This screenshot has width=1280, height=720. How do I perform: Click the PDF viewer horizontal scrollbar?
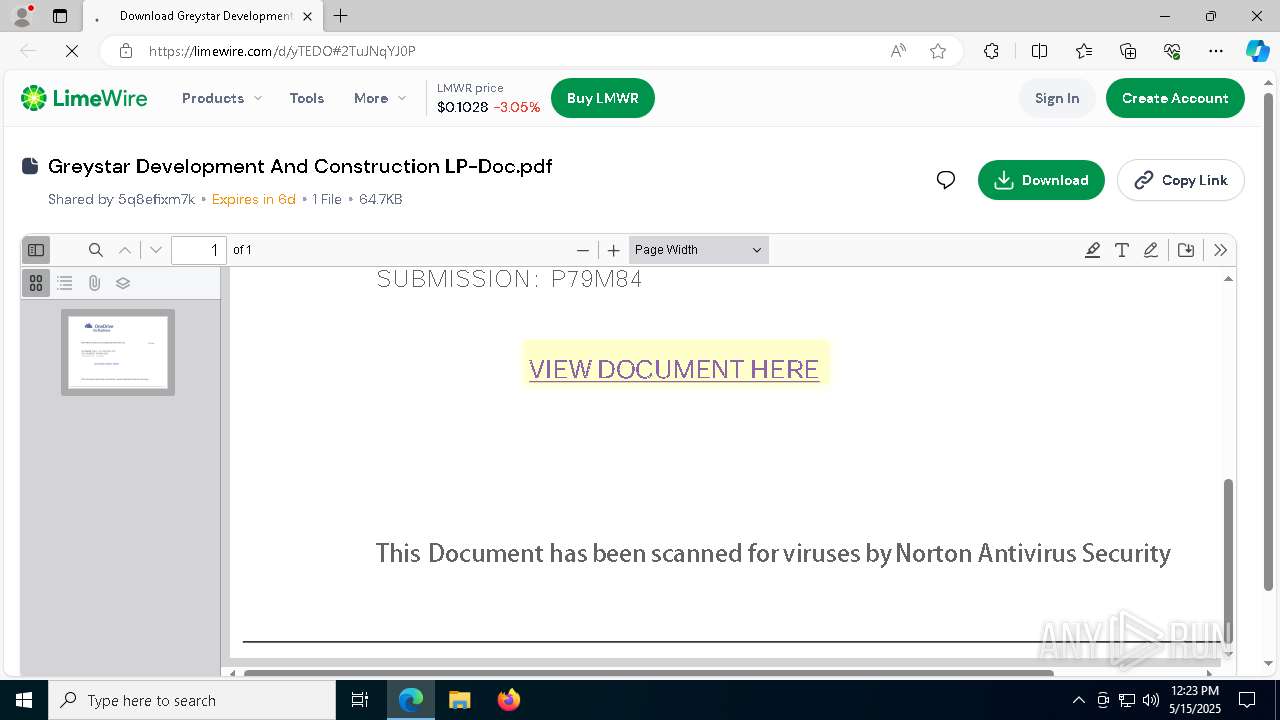648,673
